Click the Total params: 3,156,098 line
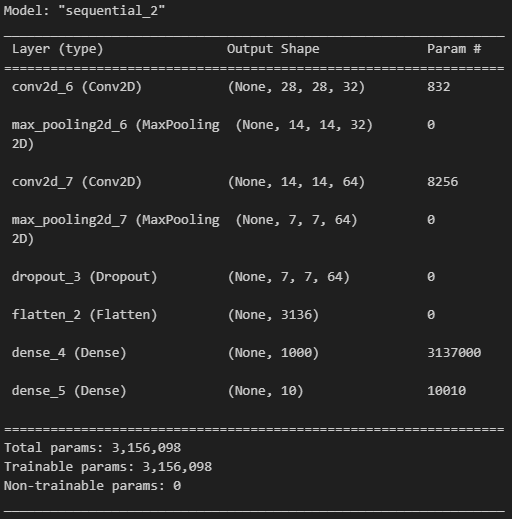512x519 pixels. pos(92,448)
